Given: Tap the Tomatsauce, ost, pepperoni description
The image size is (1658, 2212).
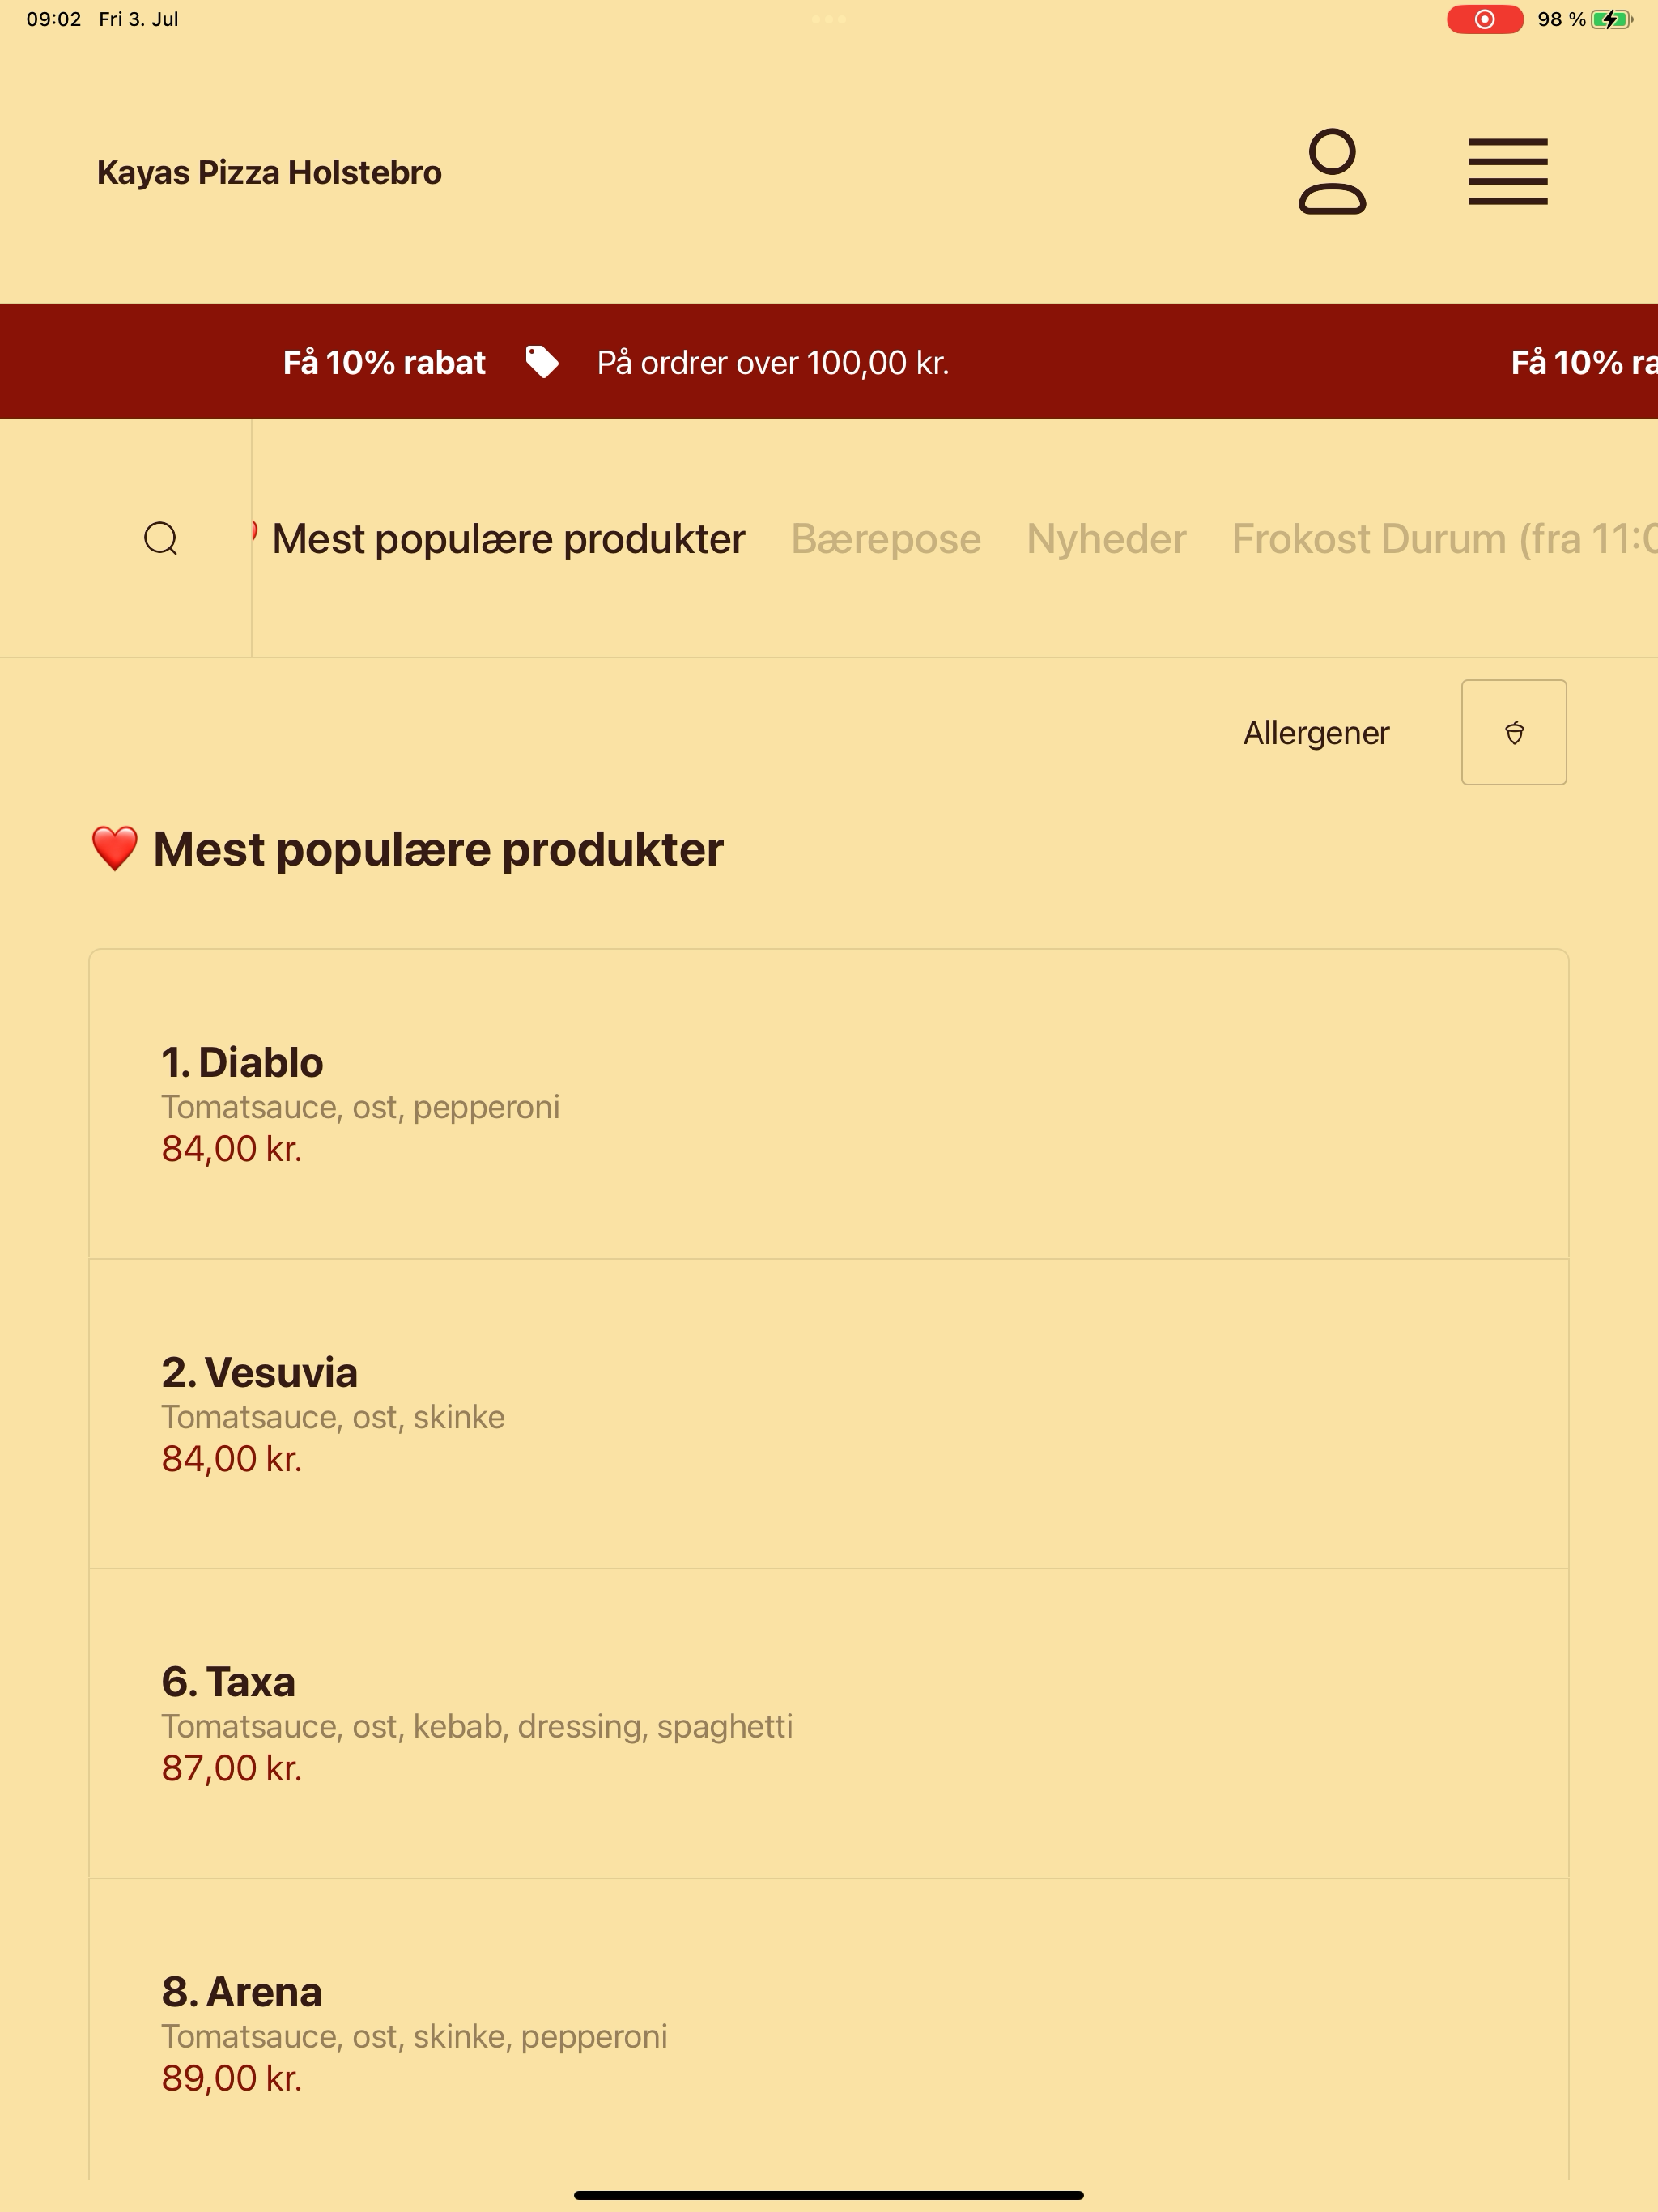Looking at the screenshot, I should coord(361,1107).
